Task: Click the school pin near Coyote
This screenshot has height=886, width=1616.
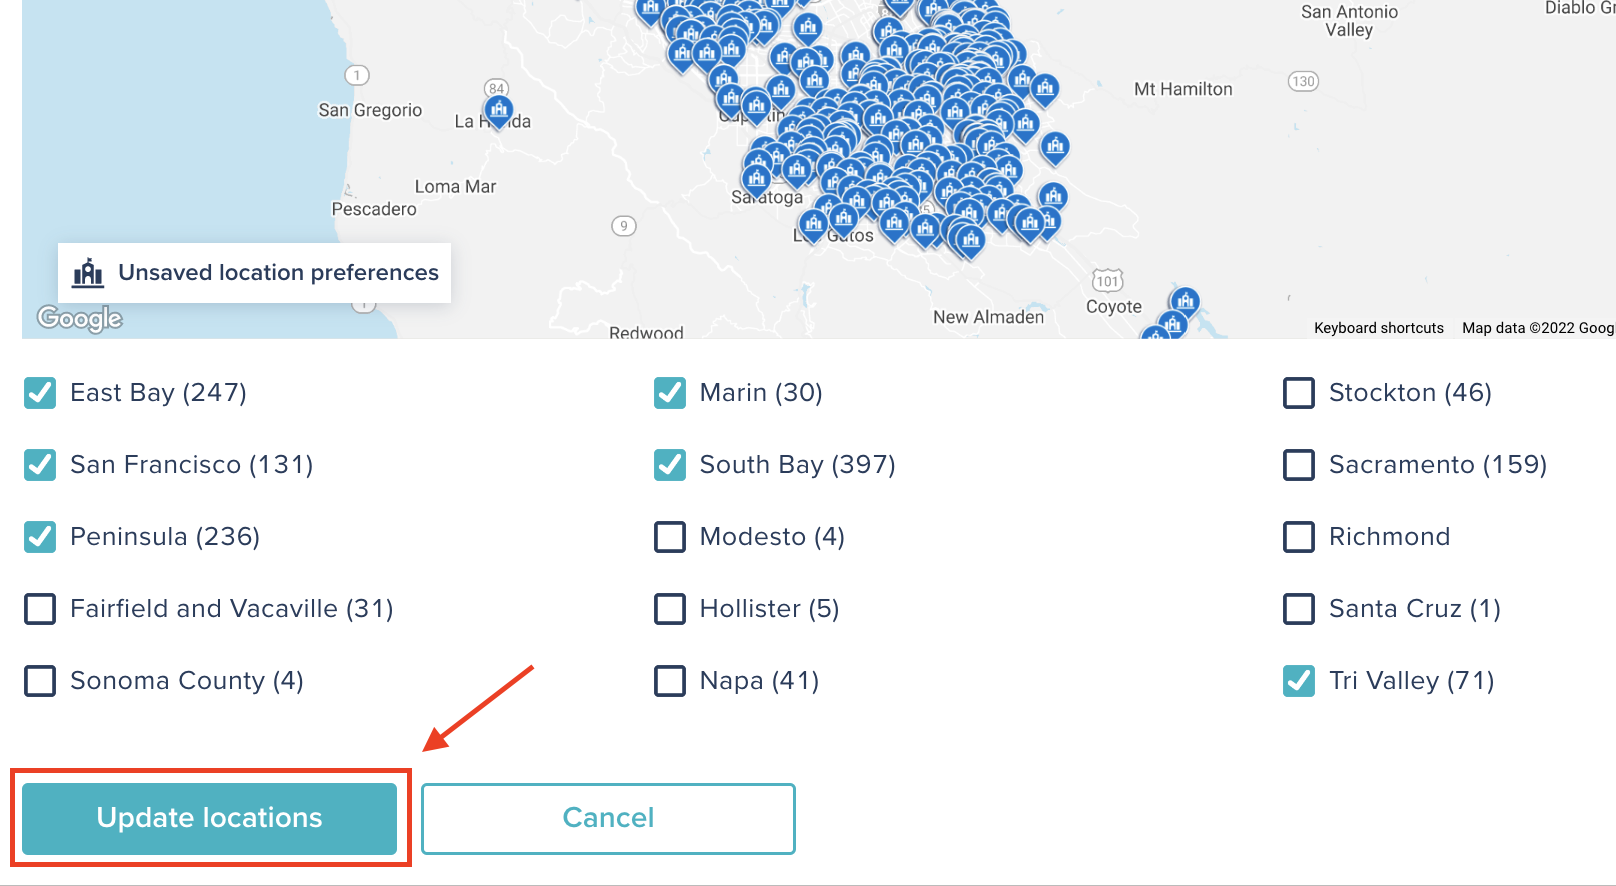Action: coord(1185,301)
